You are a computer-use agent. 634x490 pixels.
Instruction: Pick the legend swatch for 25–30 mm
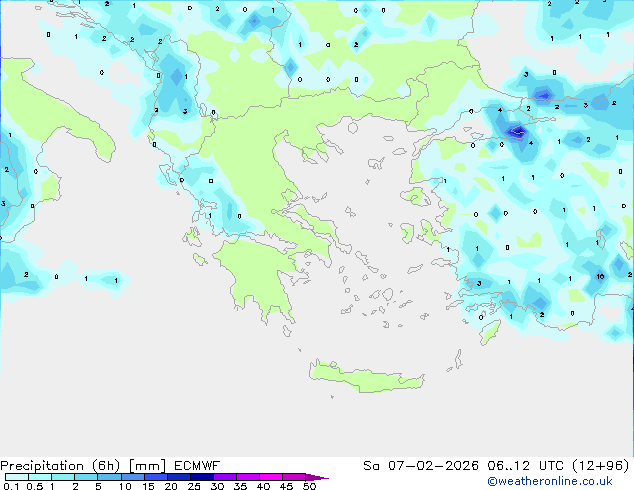[x=202, y=477]
